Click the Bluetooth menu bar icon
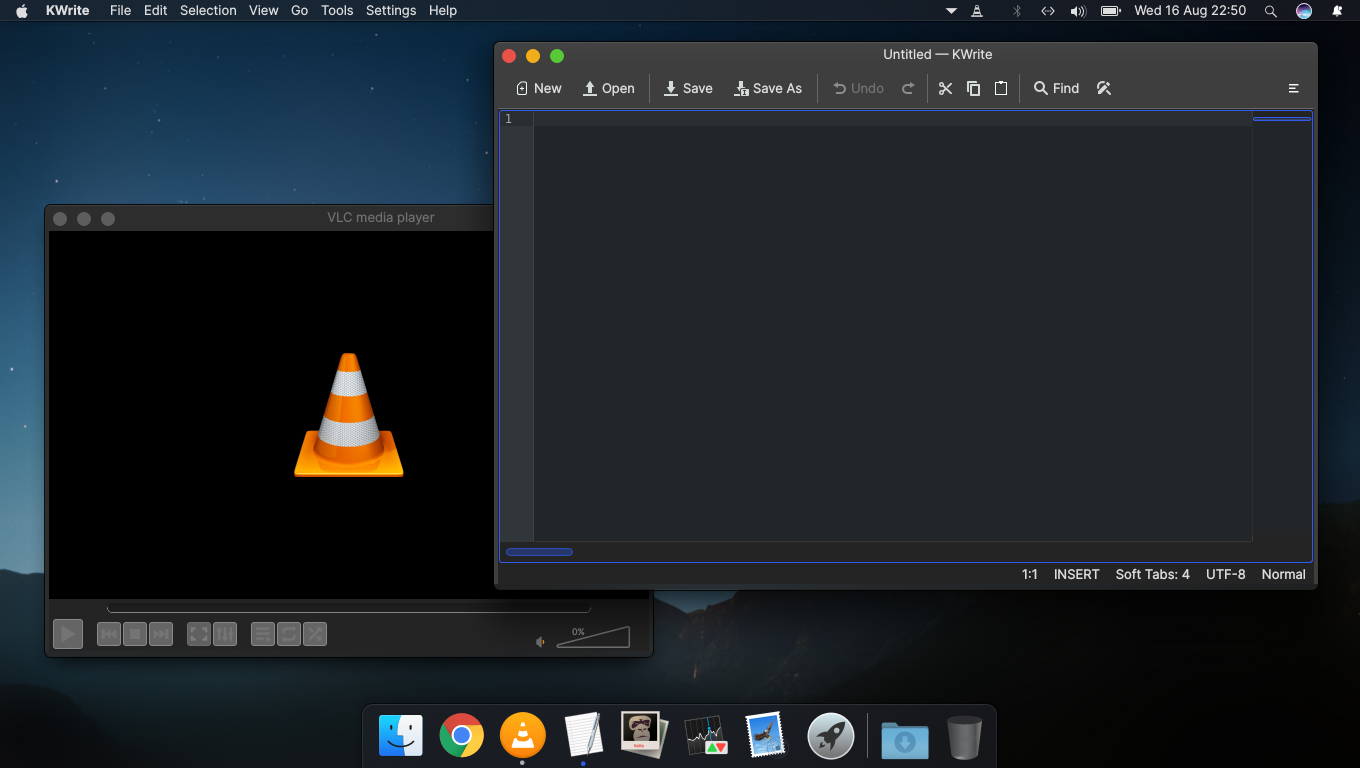 pos(1017,11)
